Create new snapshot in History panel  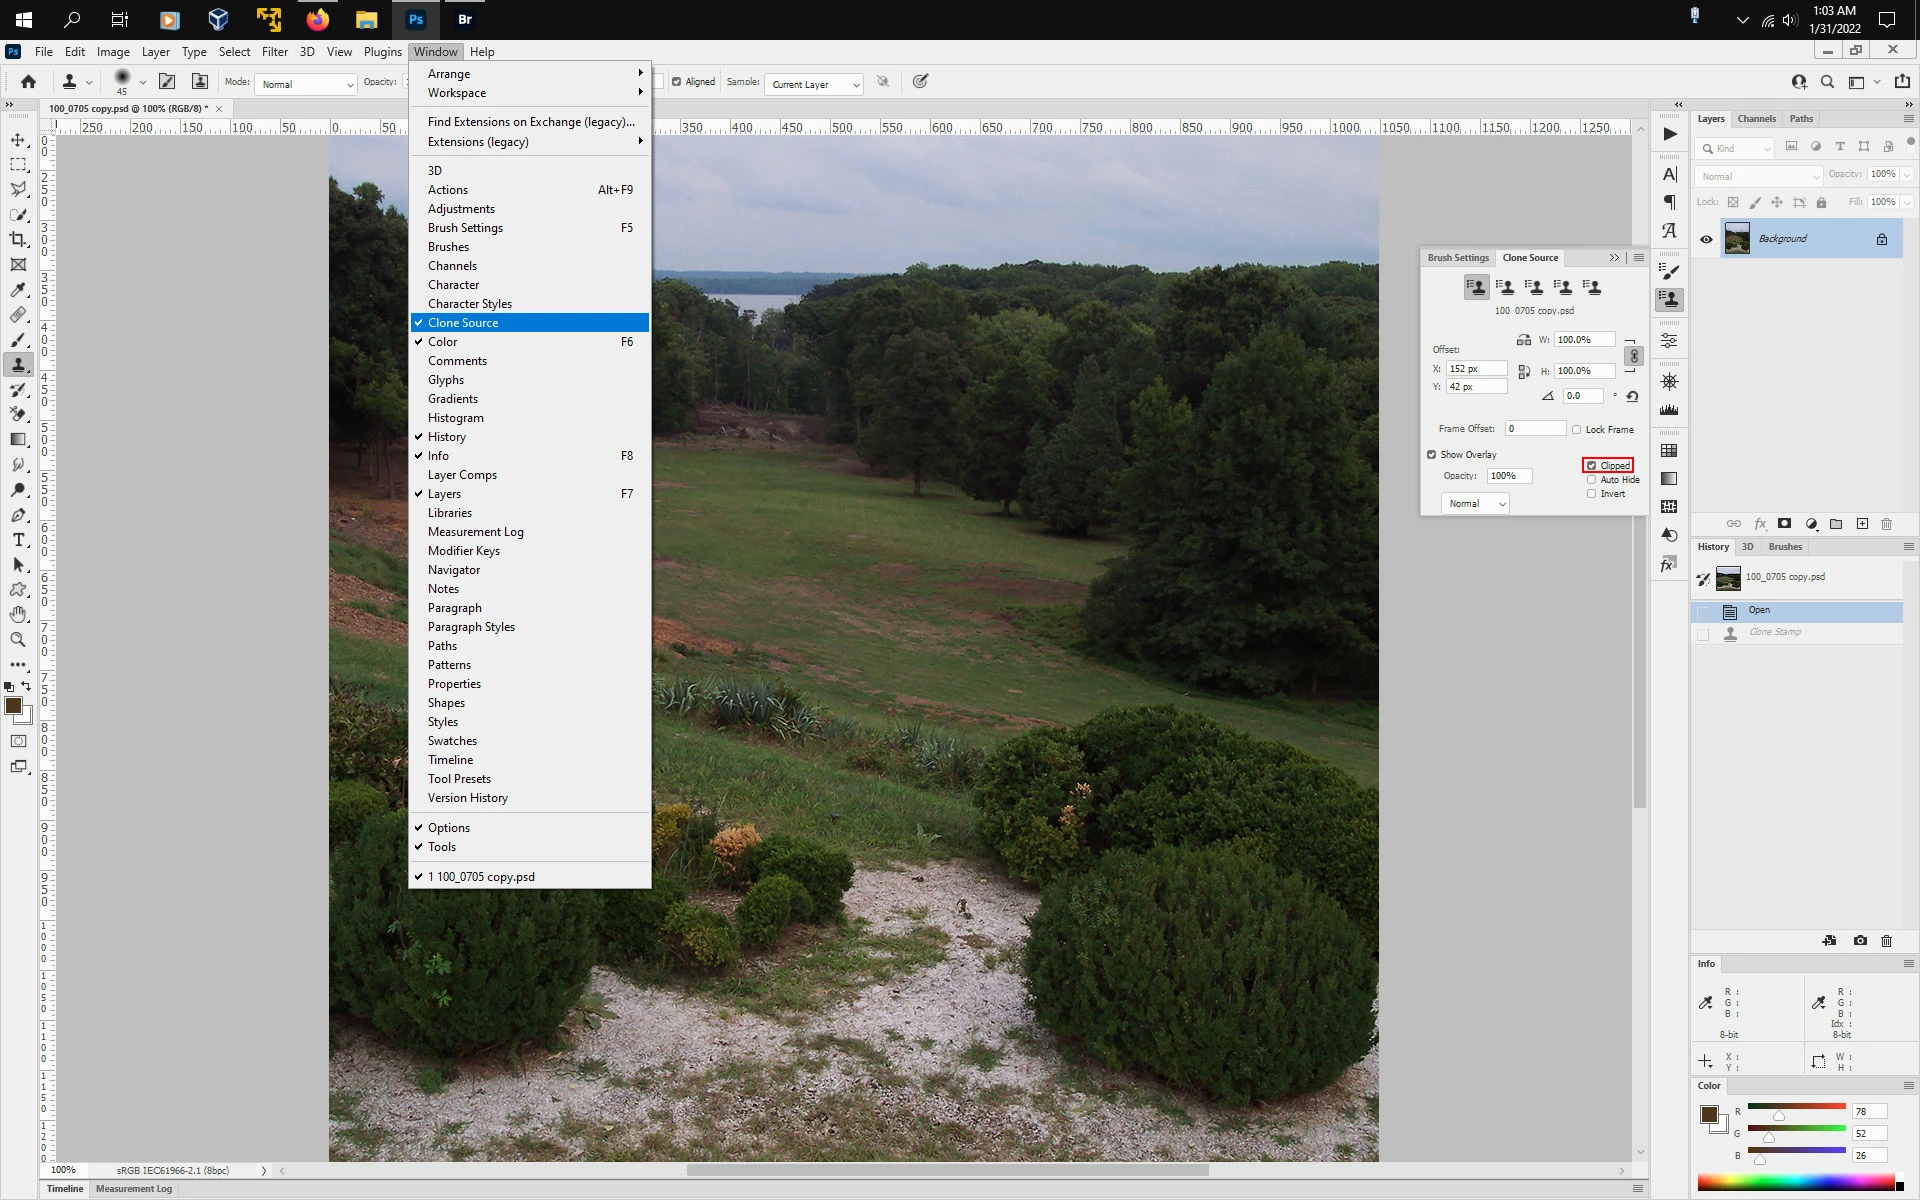[1859, 941]
